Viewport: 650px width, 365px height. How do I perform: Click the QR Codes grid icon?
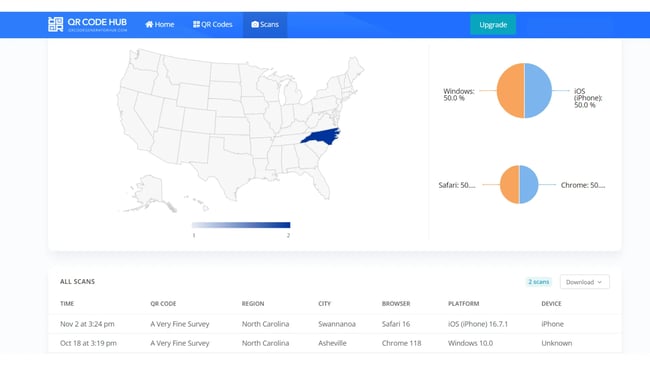[196, 24]
